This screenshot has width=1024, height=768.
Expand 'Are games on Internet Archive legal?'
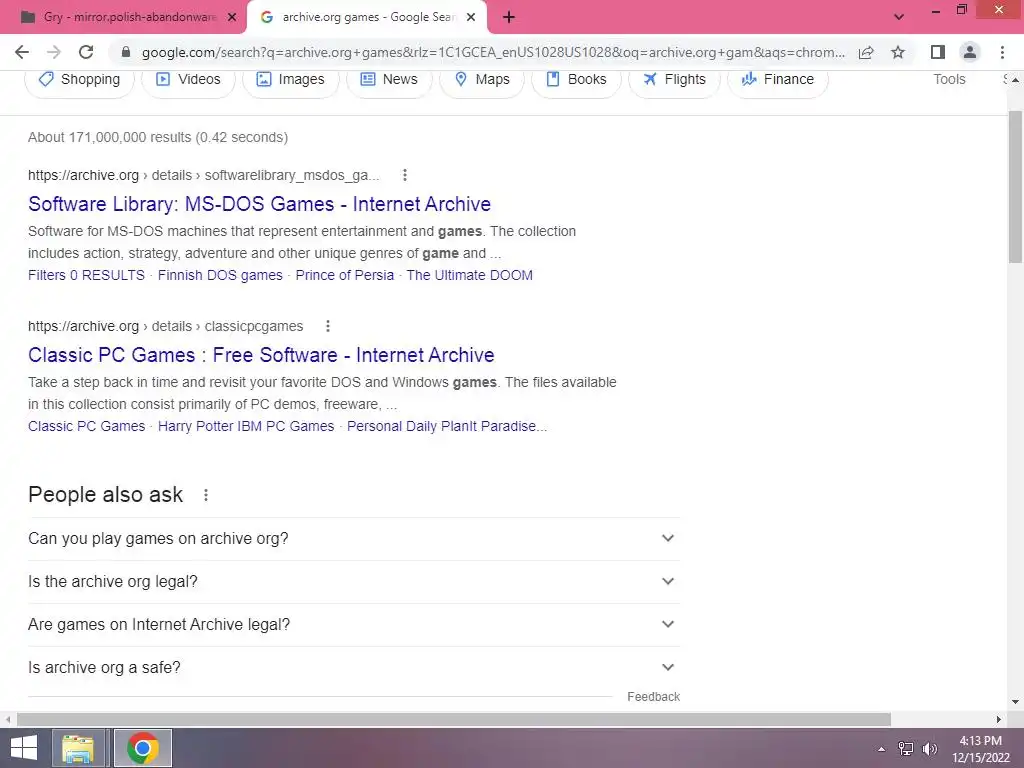click(x=354, y=625)
